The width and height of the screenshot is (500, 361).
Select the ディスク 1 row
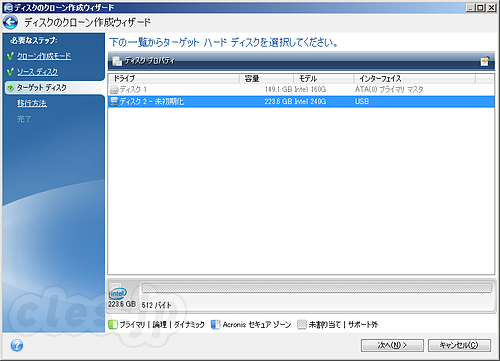pos(301,89)
